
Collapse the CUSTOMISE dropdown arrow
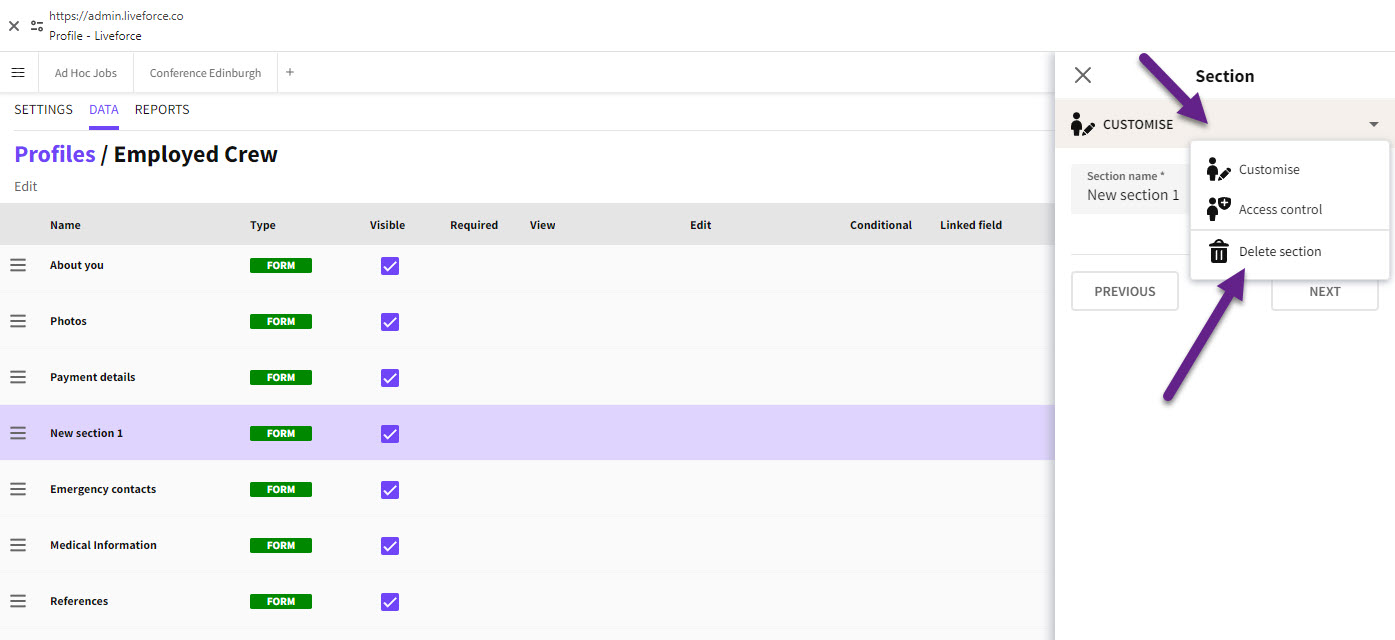(1373, 125)
